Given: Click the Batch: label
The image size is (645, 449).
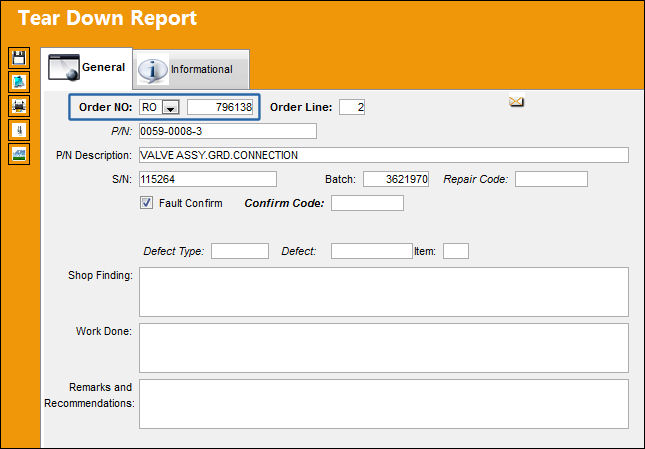Looking at the screenshot, I should point(340,180).
